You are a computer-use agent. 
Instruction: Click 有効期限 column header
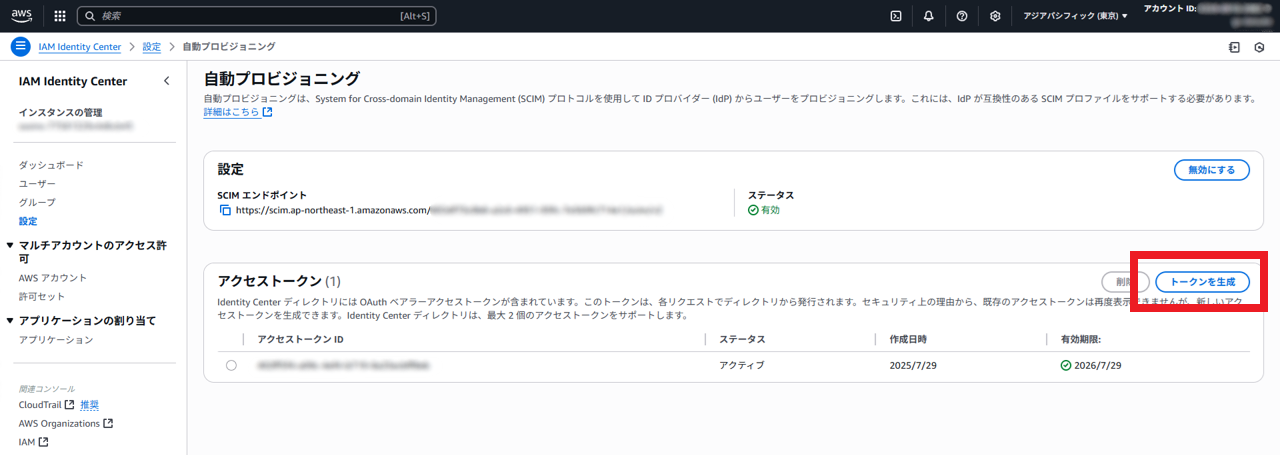(x=1082, y=340)
